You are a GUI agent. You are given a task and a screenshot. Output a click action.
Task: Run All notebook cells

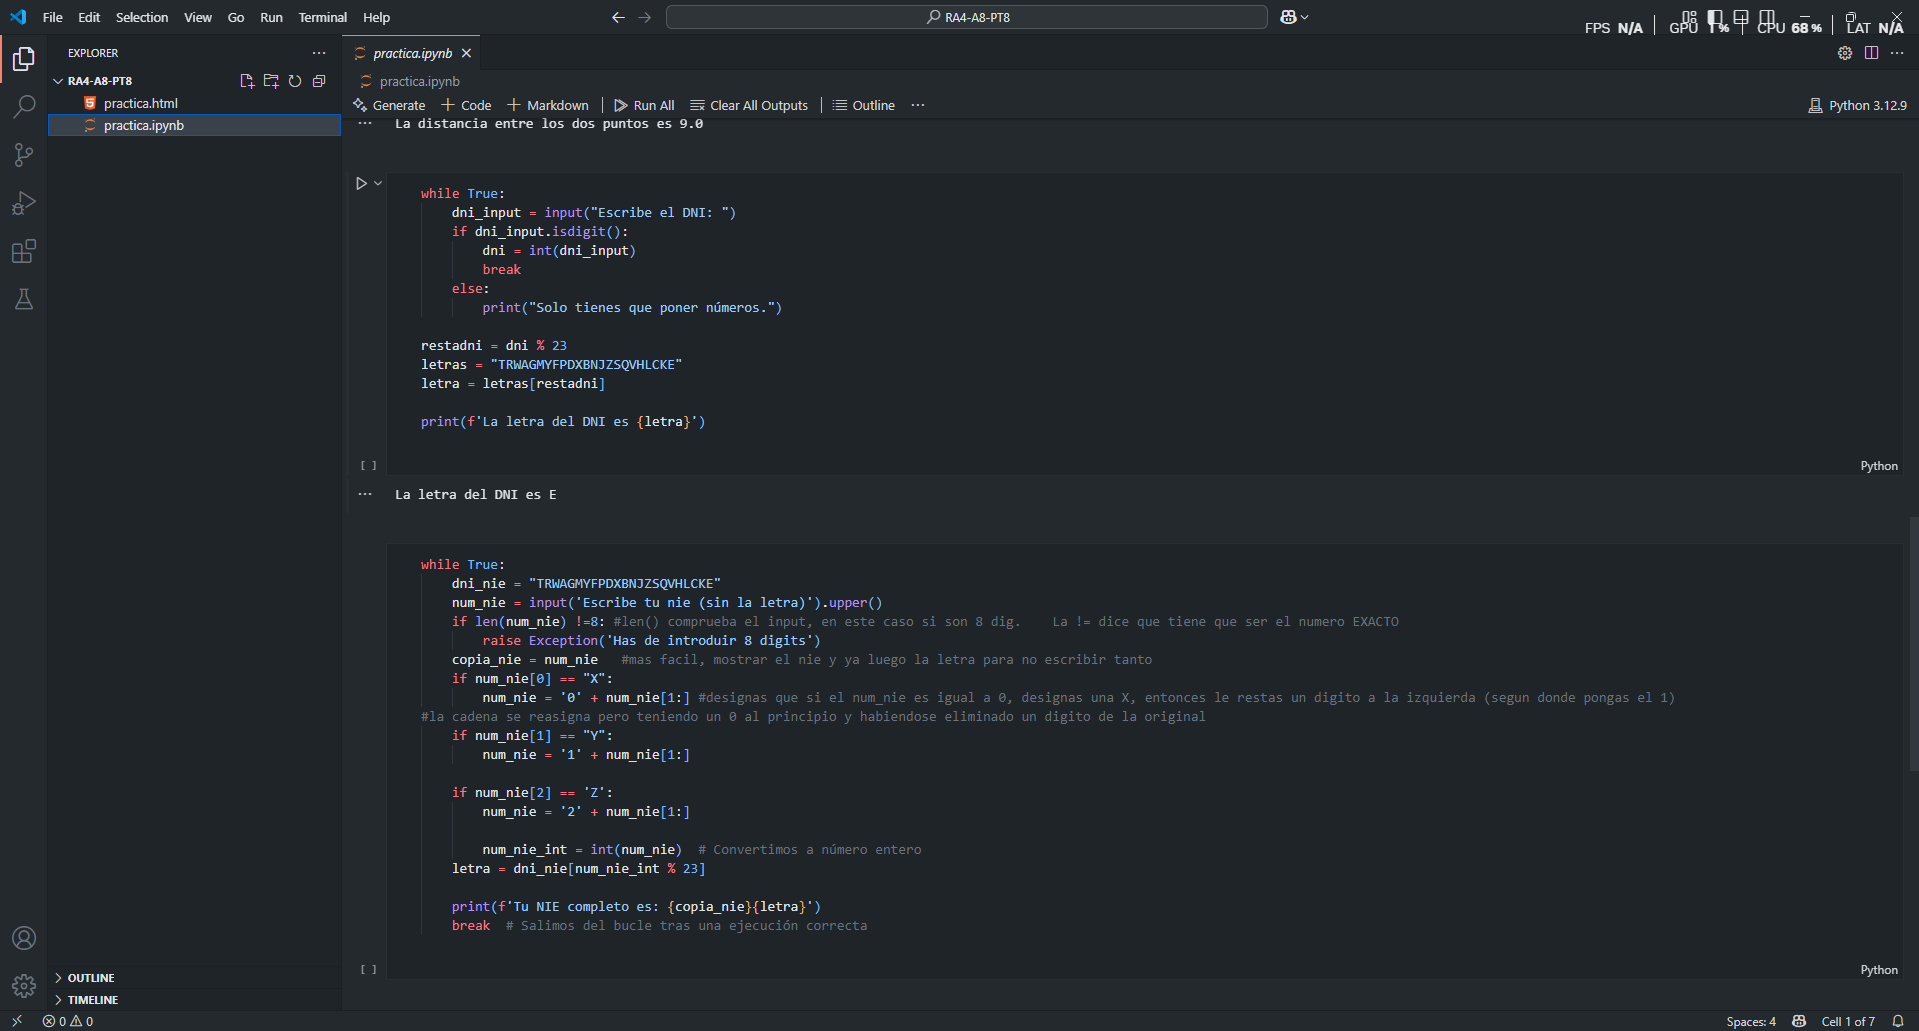pyautogui.click(x=644, y=105)
